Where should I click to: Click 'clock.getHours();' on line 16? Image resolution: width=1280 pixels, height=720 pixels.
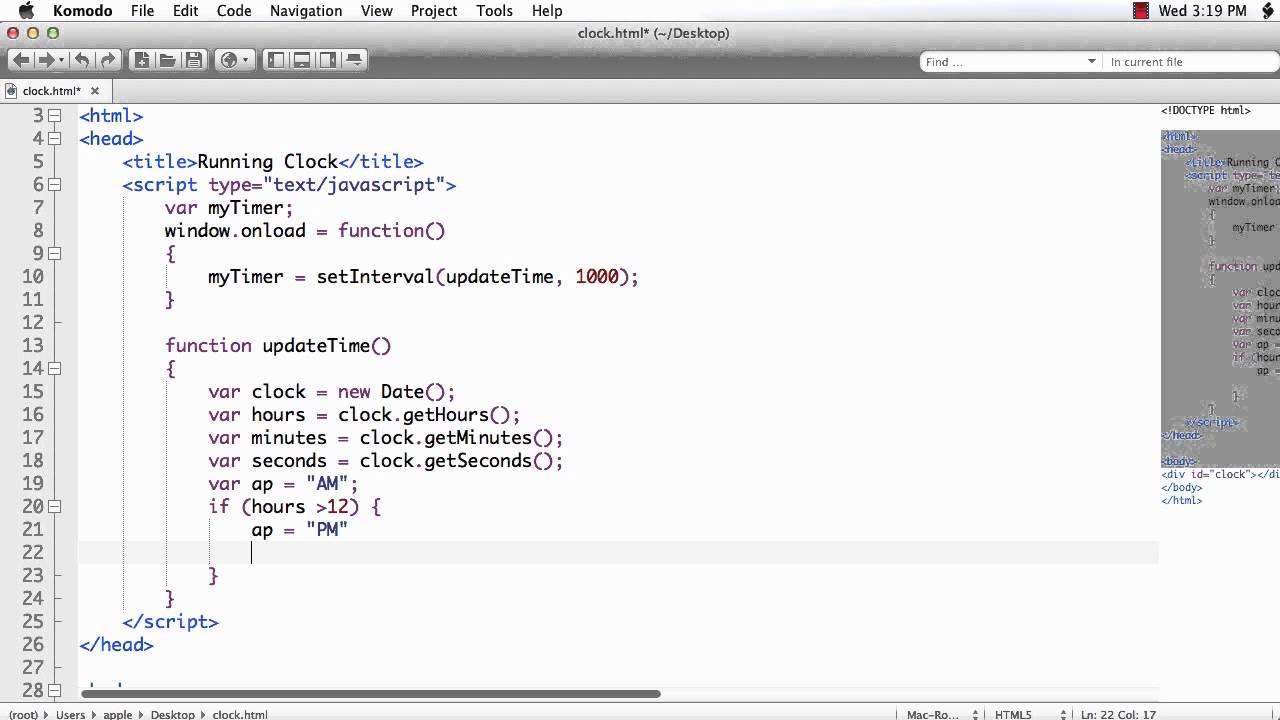pos(429,415)
